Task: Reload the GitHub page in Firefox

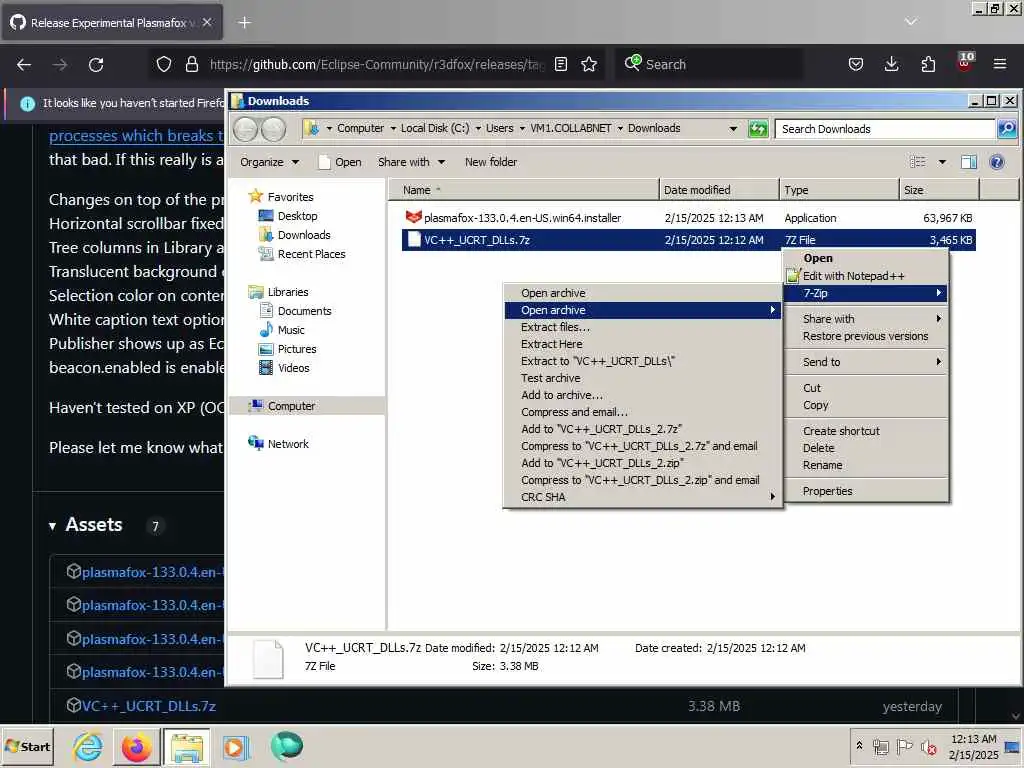Action: 96,65
